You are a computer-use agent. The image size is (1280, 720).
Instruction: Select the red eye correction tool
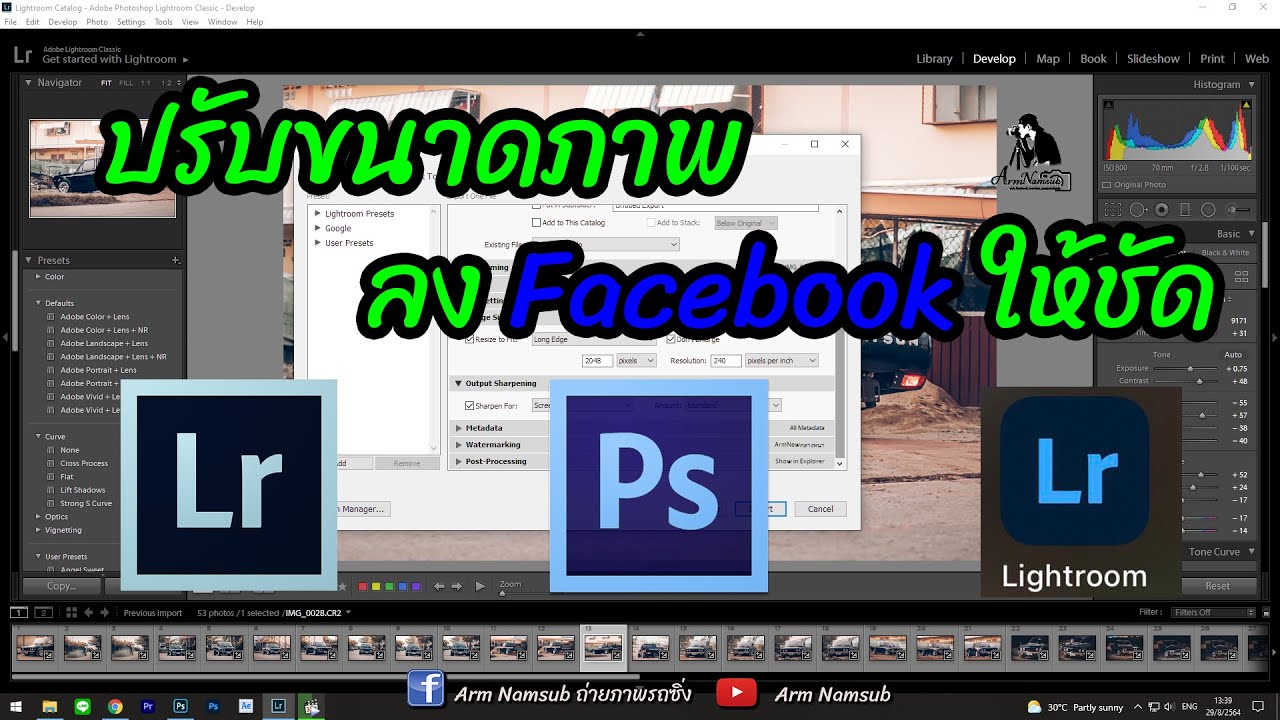(x=1162, y=210)
